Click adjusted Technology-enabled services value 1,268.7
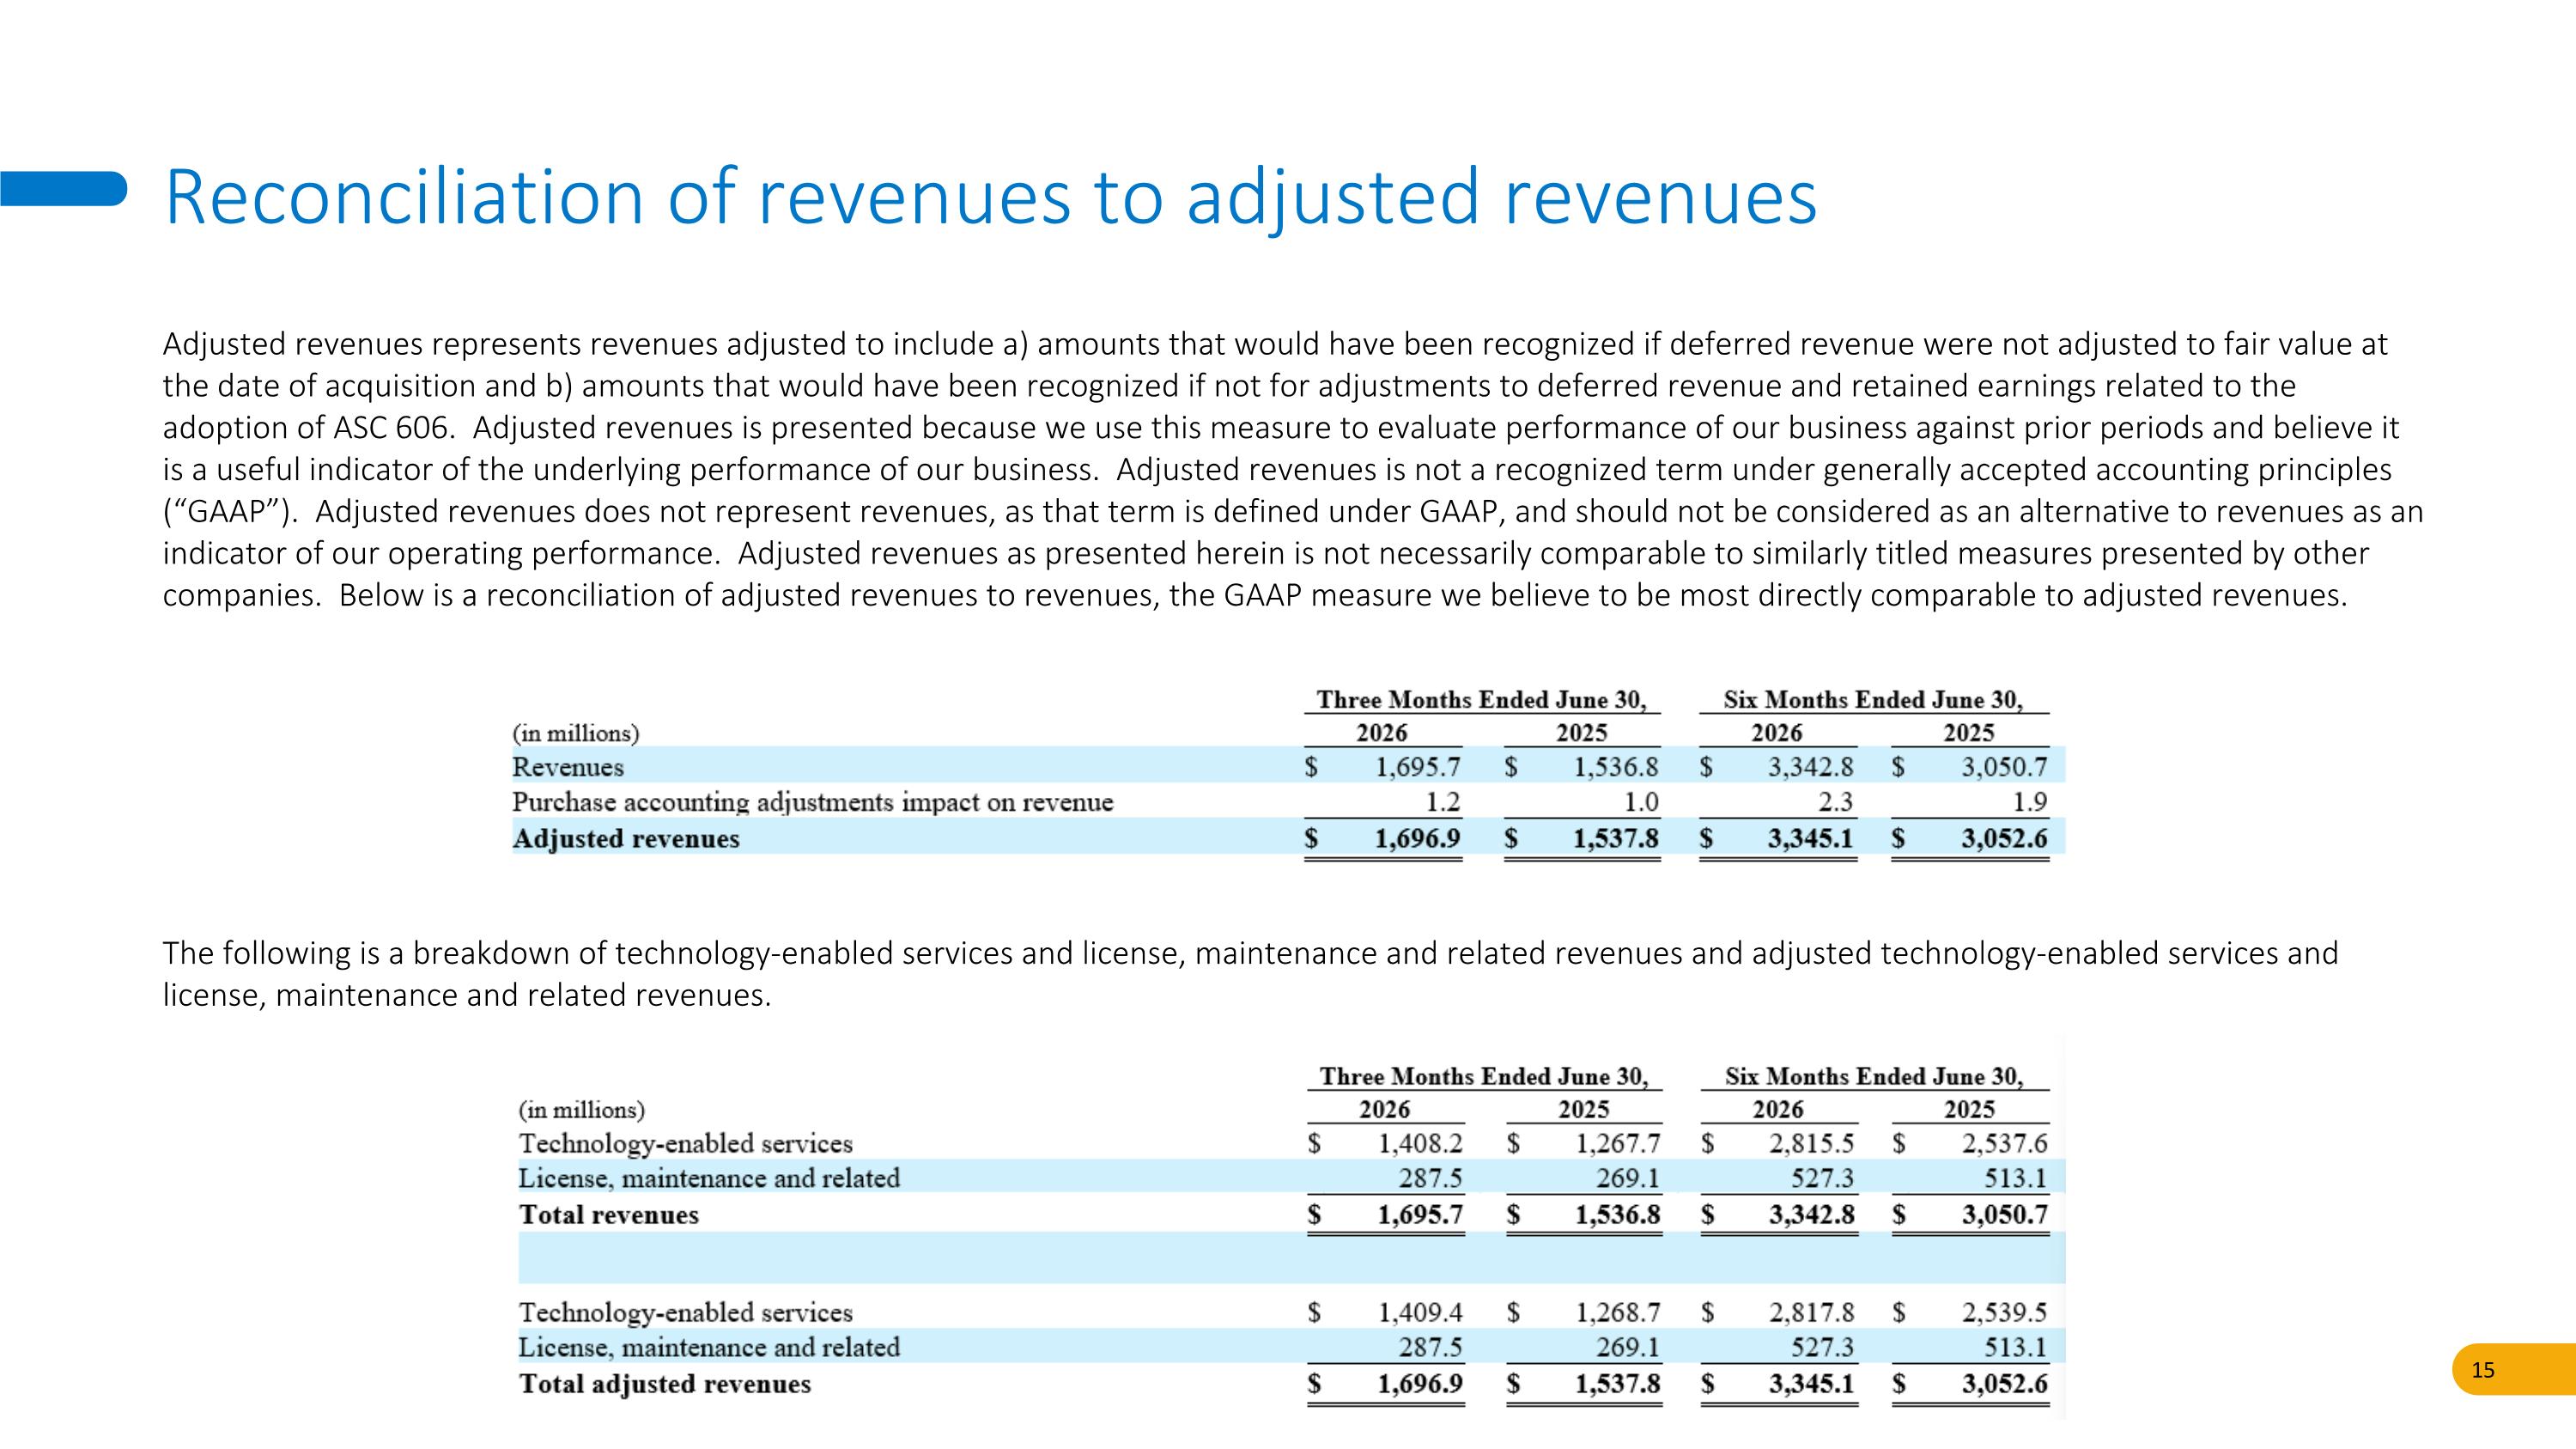Image resolution: width=2576 pixels, height=1449 pixels. click(1619, 1312)
